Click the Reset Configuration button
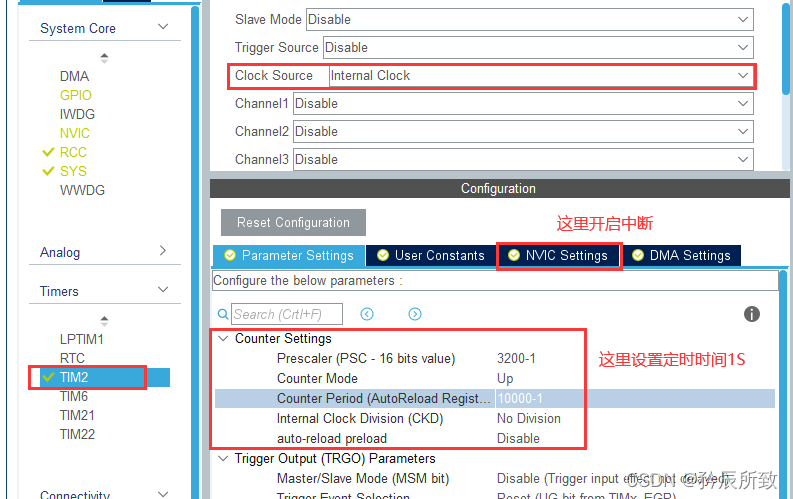The width and height of the screenshot is (793, 499). (x=293, y=222)
